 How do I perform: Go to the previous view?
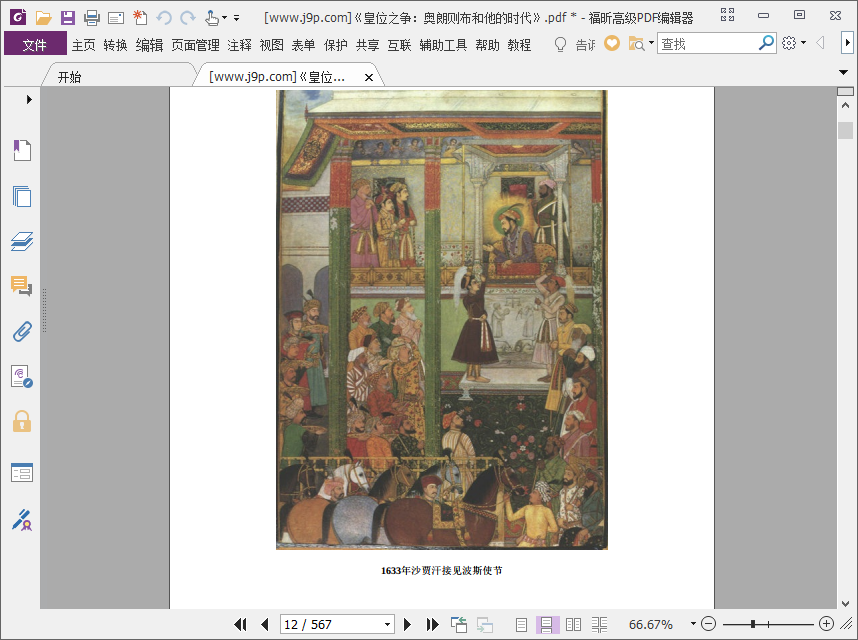459,624
